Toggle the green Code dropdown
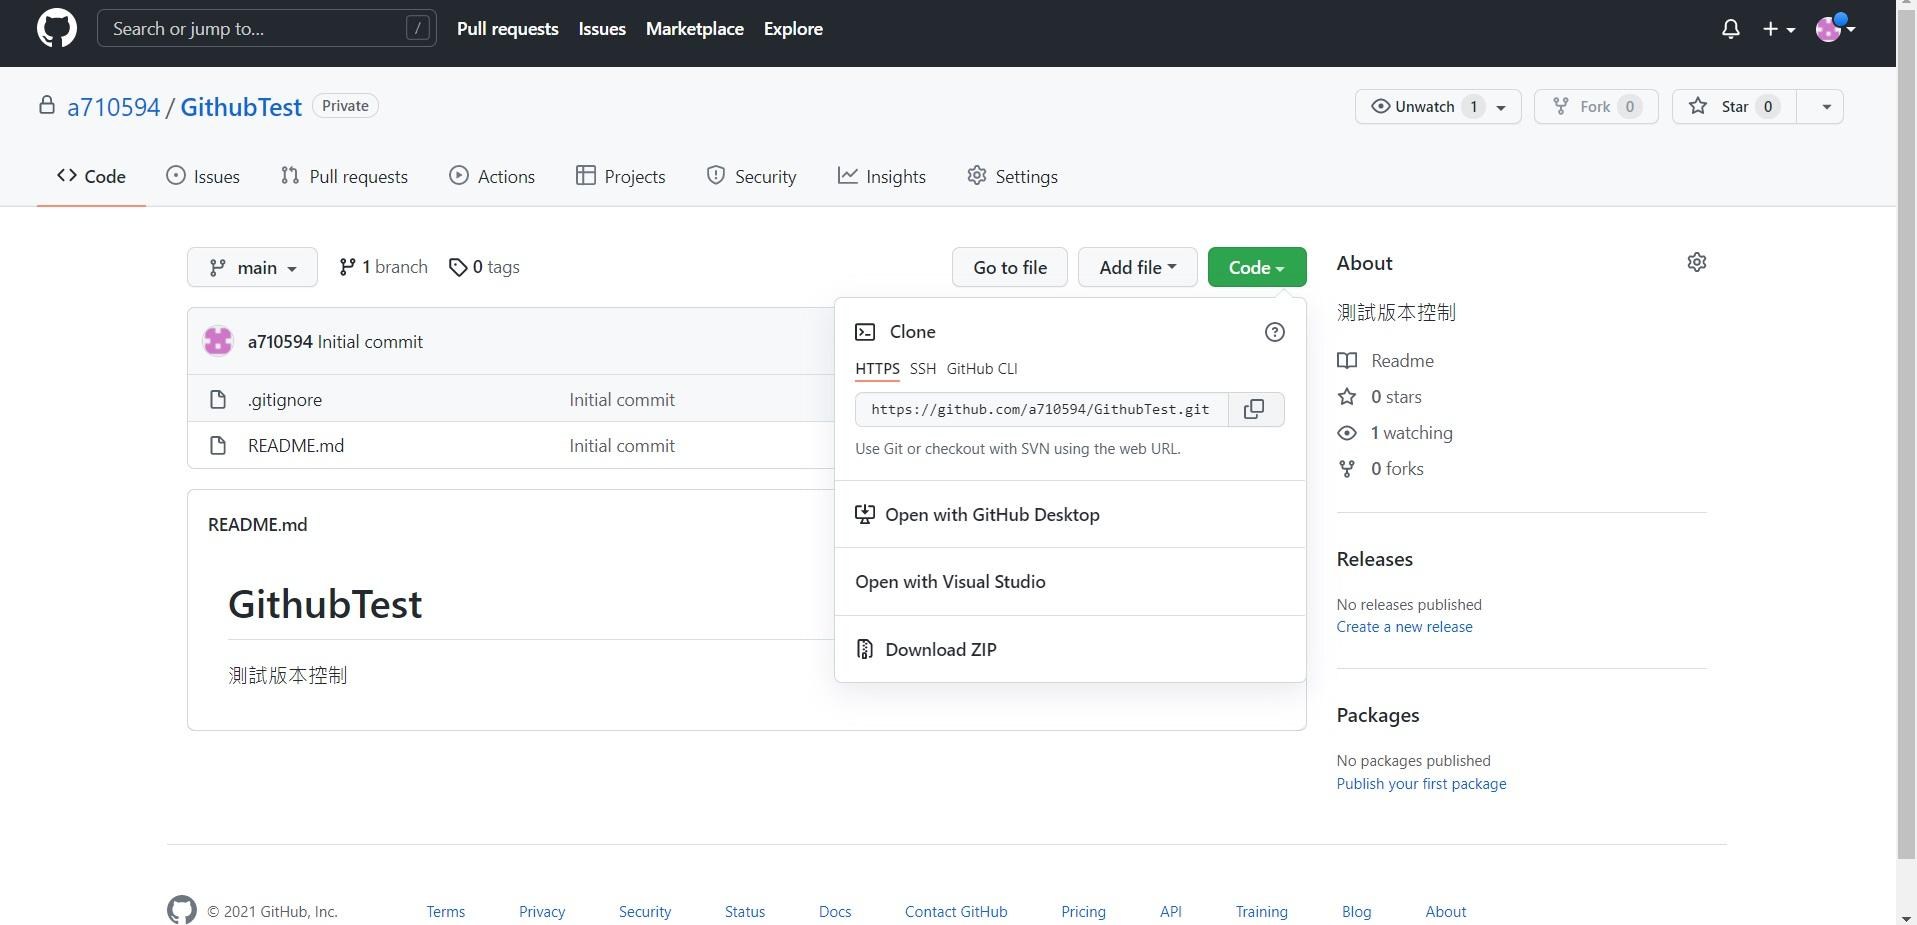The height and width of the screenshot is (925, 1917). [1257, 267]
